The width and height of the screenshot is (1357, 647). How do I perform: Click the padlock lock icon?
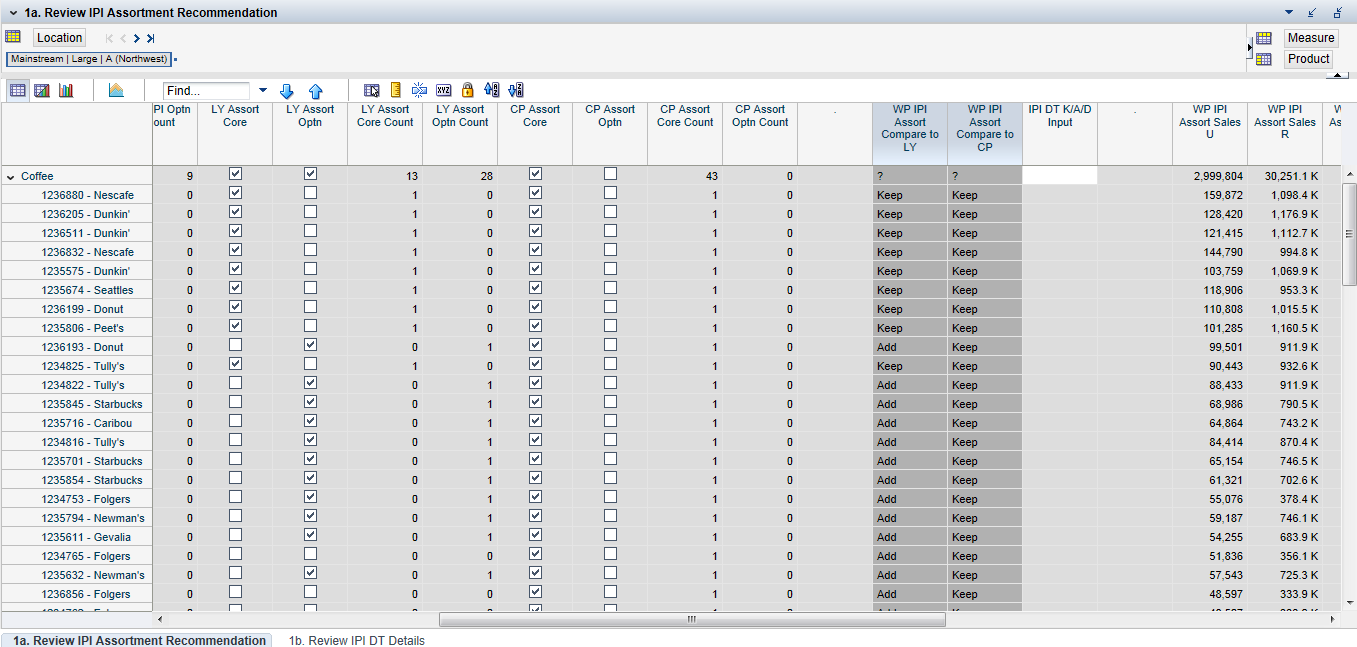click(467, 90)
